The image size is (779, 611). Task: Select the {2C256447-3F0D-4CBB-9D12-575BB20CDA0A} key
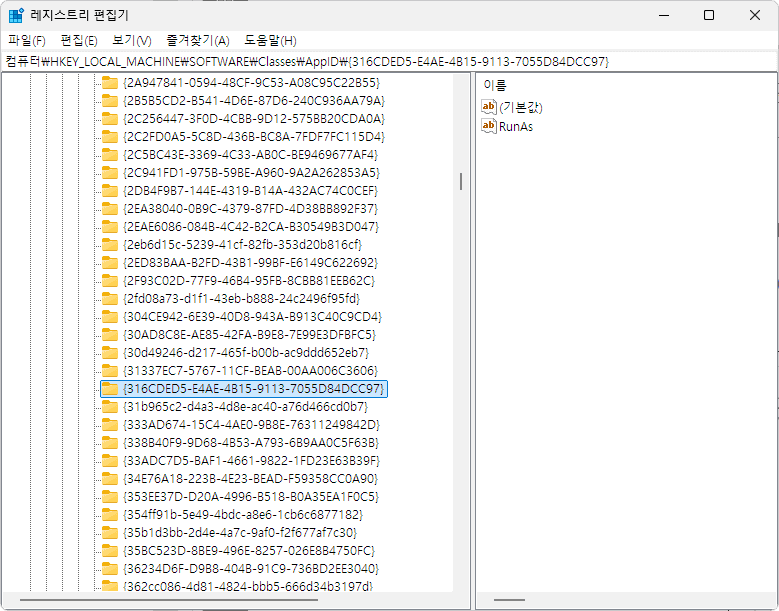click(x=253, y=118)
